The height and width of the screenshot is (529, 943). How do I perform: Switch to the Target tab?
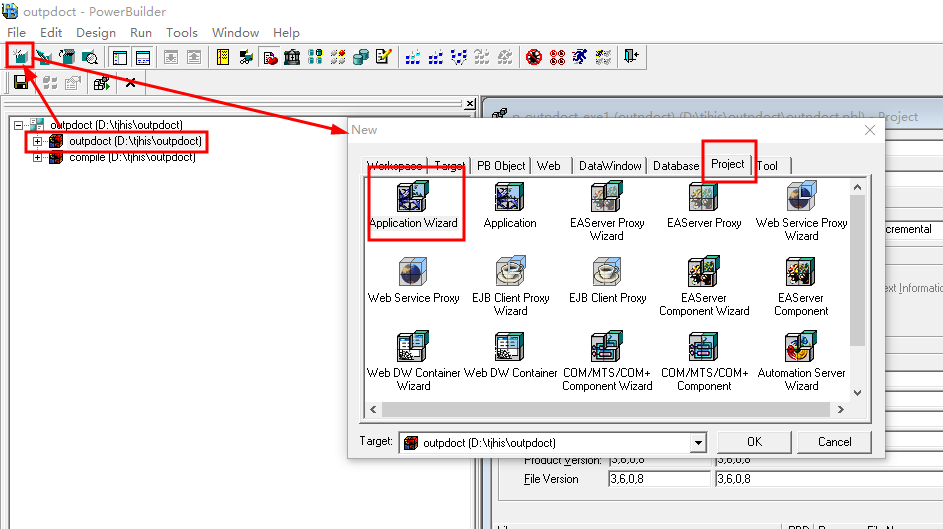[x=449, y=166]
